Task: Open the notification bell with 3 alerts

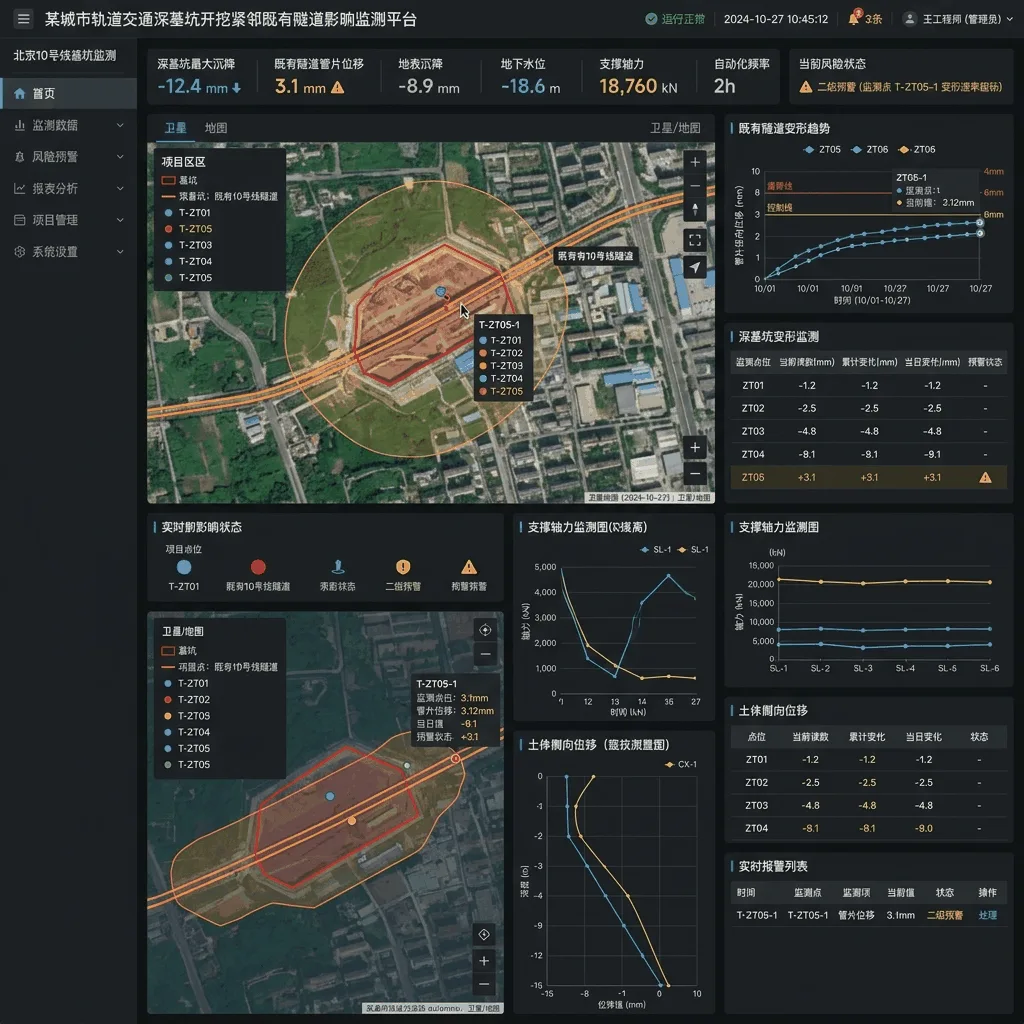Action: pos(854,18)
